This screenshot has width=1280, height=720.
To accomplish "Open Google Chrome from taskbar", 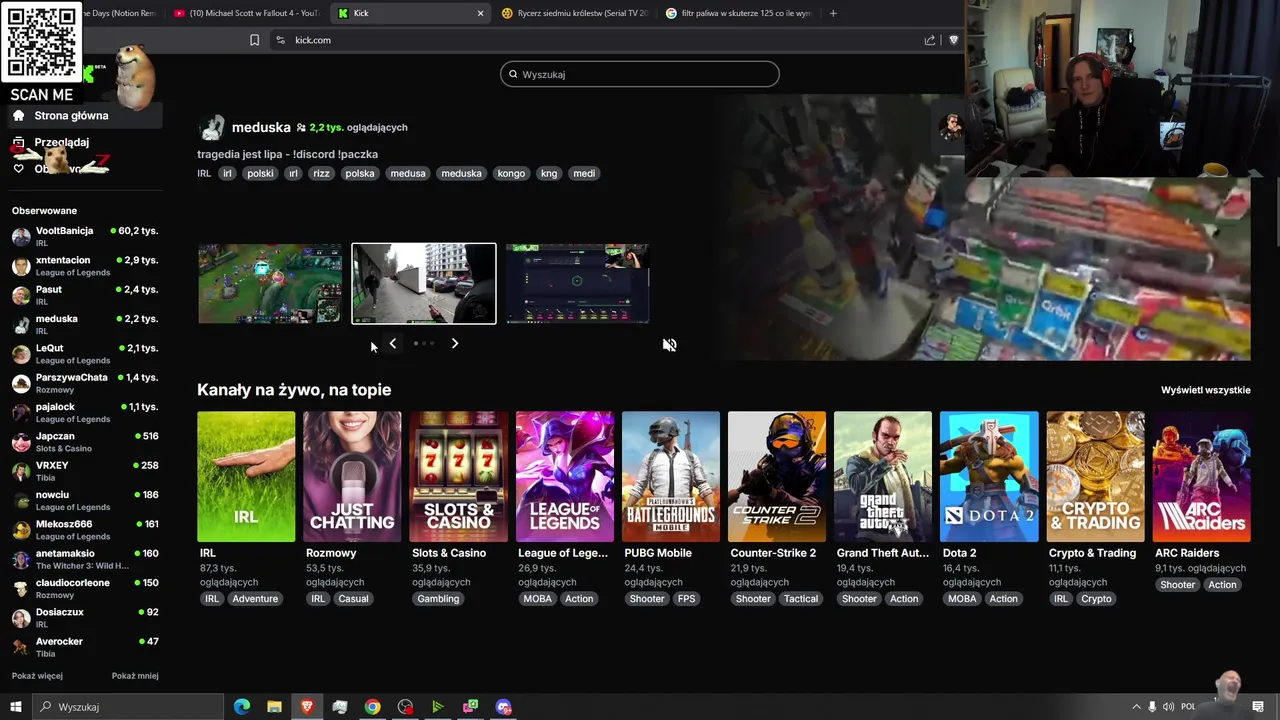I will tap(372, 707).
